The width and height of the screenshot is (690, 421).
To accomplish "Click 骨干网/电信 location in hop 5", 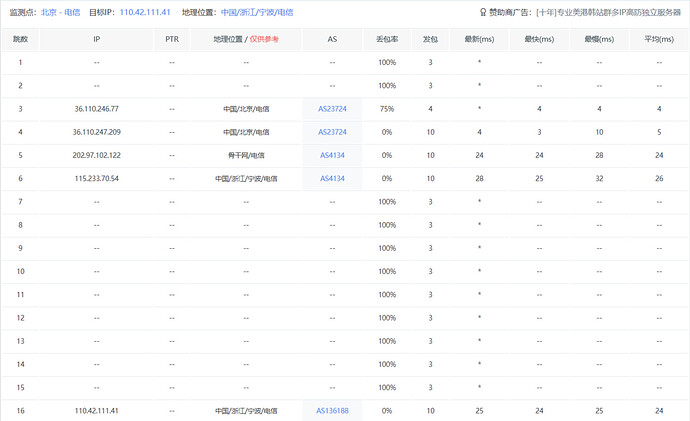I will point(246,155).
